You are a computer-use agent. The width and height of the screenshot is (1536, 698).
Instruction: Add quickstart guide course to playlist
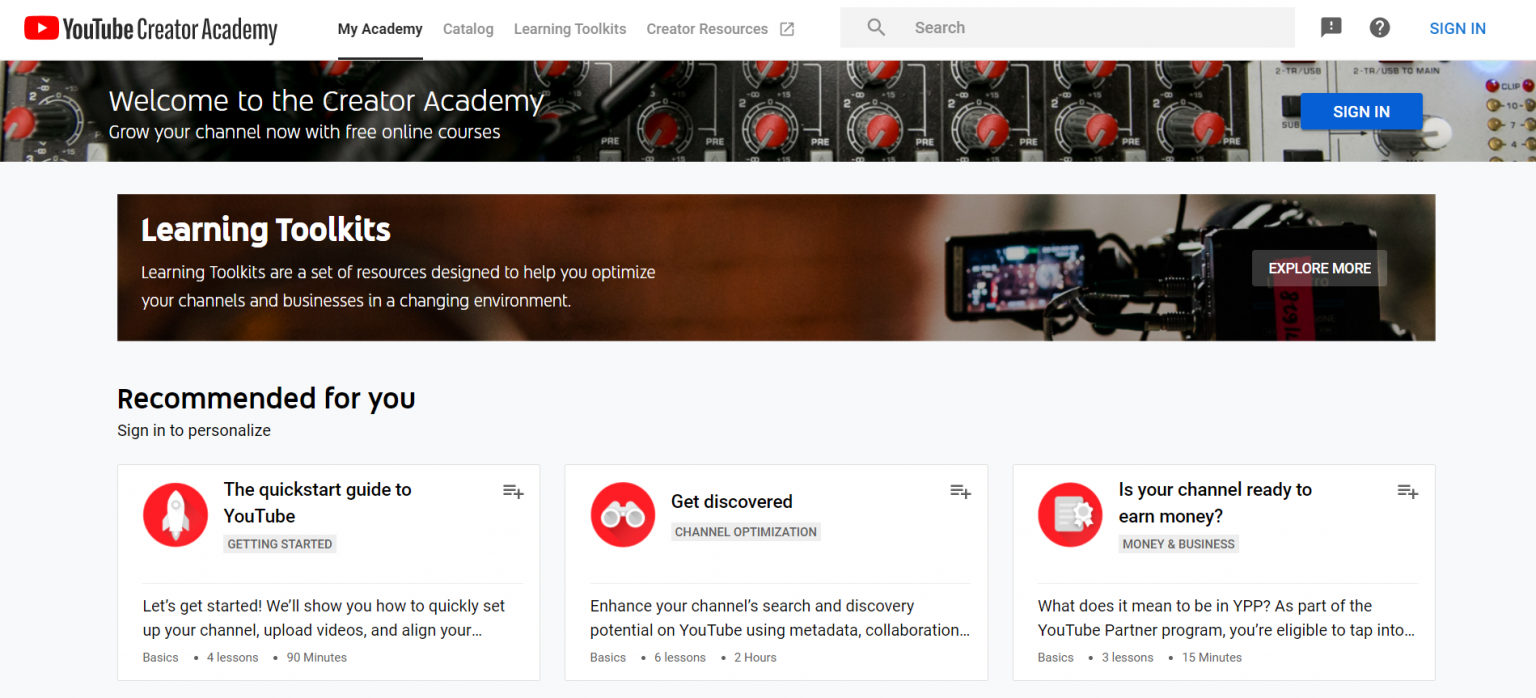[513, 491]
